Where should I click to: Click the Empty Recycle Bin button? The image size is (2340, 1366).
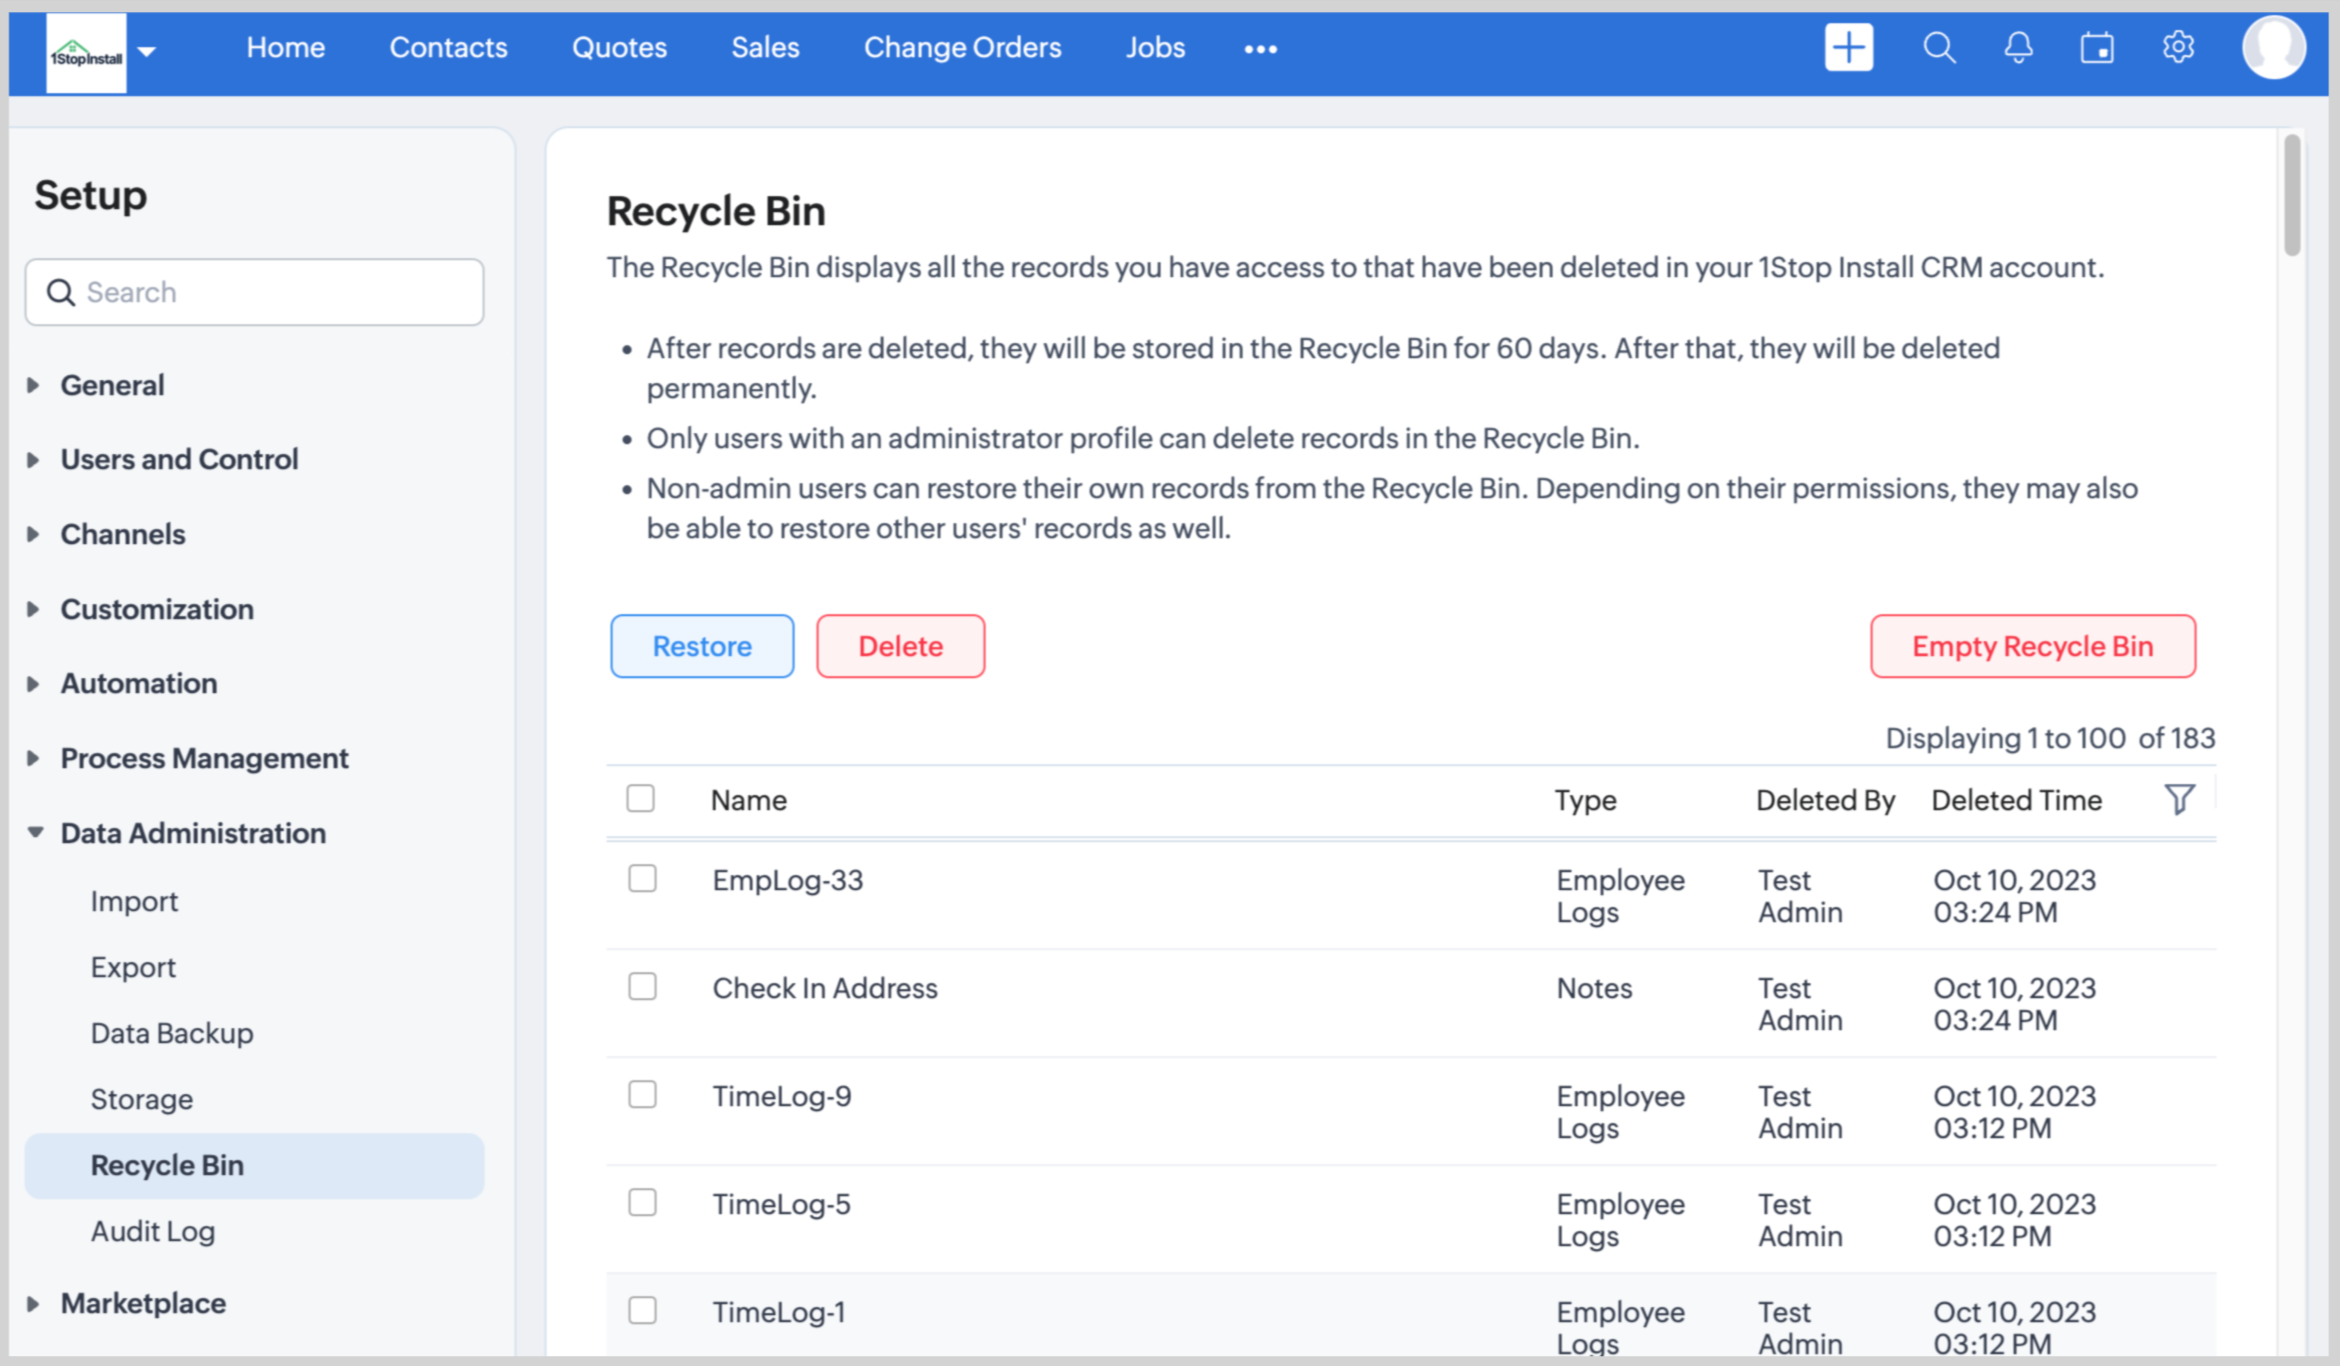[x=2032, y=646]
